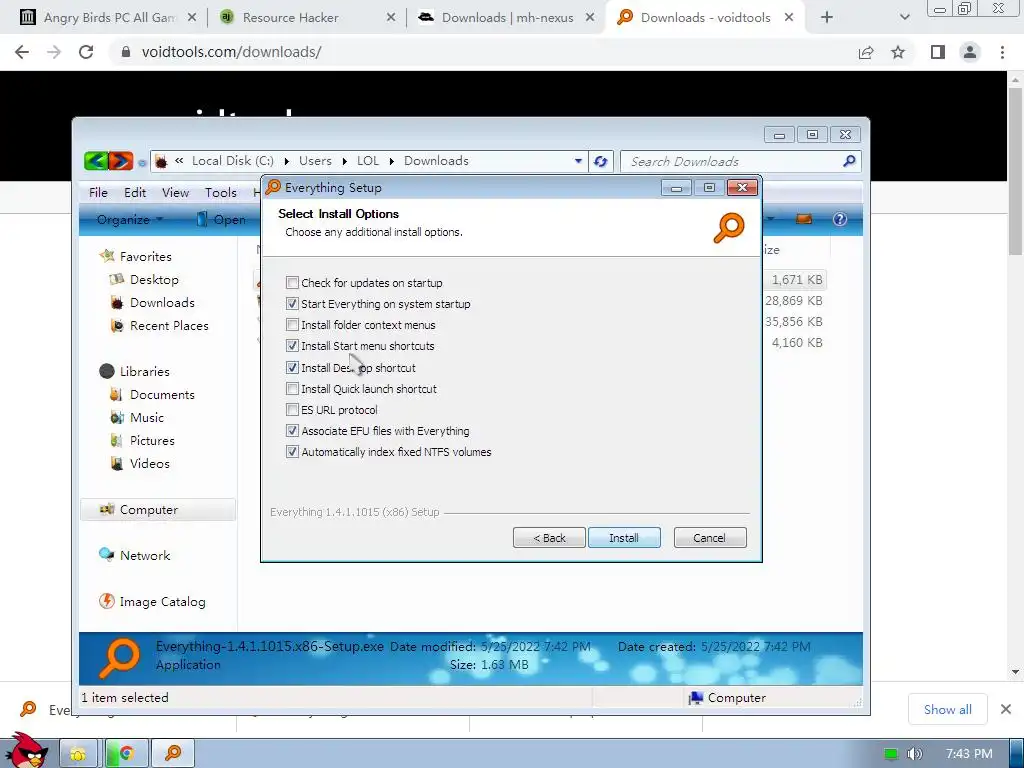
Task: Reload the voidtools page
Action: 86,52
